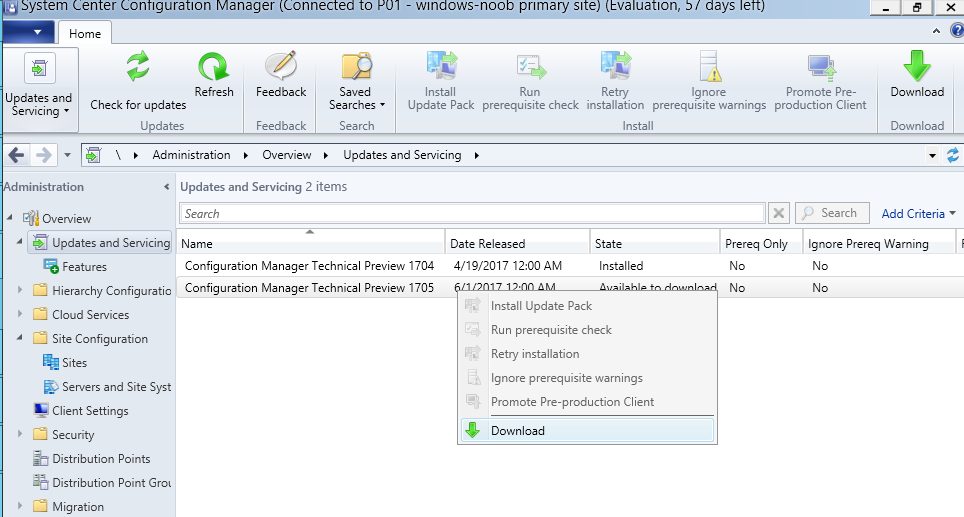Select Sites in the navigation tree
Image resolution: width=964 pixels, height=517 pixels.
(x=74, y=363)
